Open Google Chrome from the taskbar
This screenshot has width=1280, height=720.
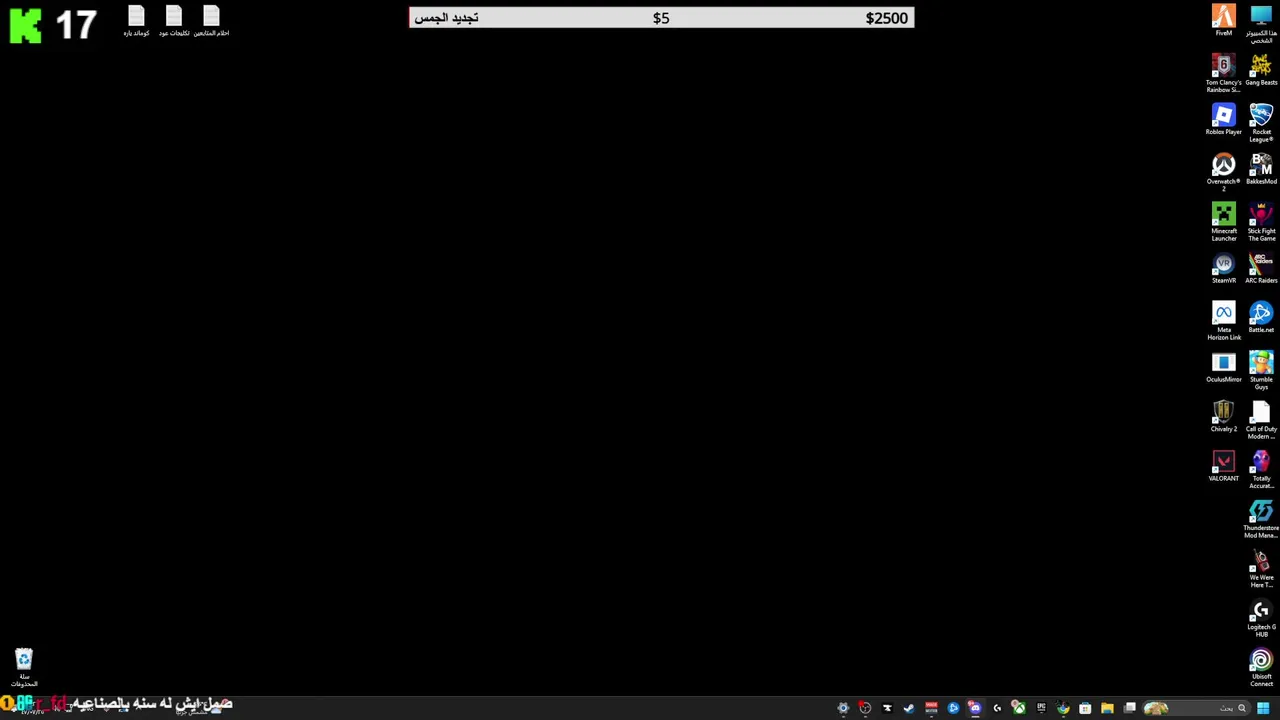(1063, 708)
